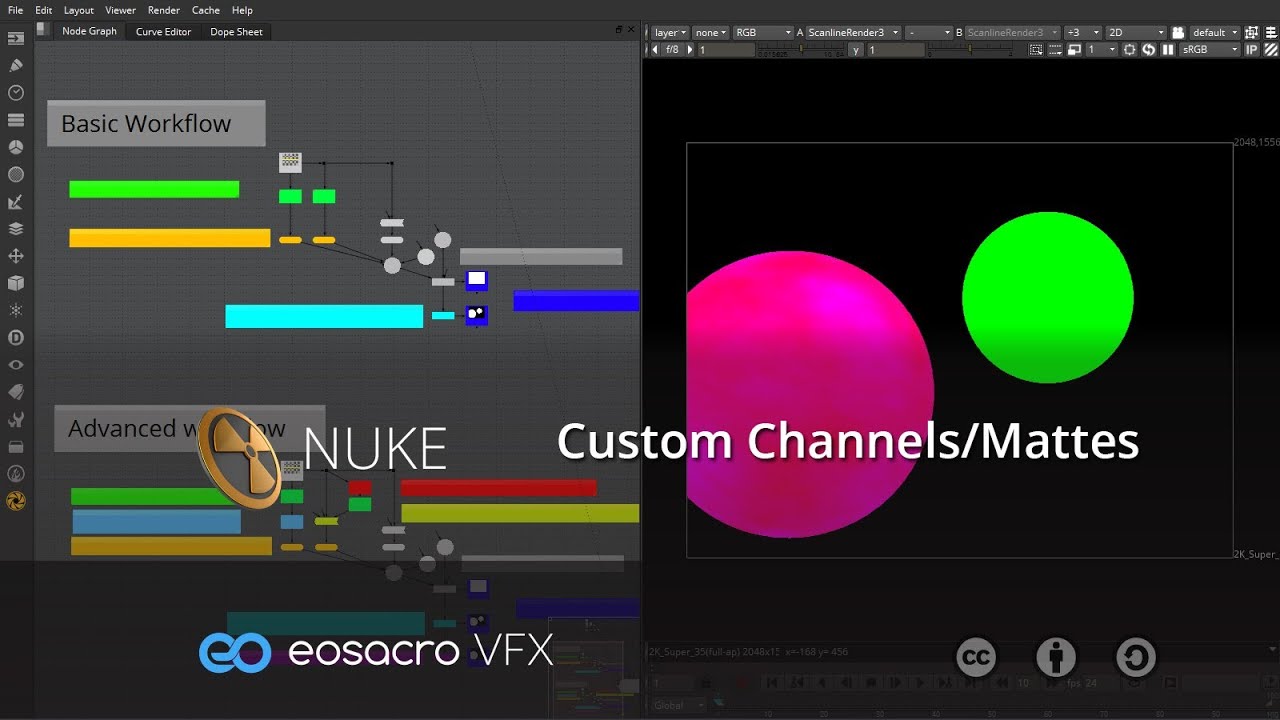Open the Channel nodes toolbar menu

(x=16, y=120)
